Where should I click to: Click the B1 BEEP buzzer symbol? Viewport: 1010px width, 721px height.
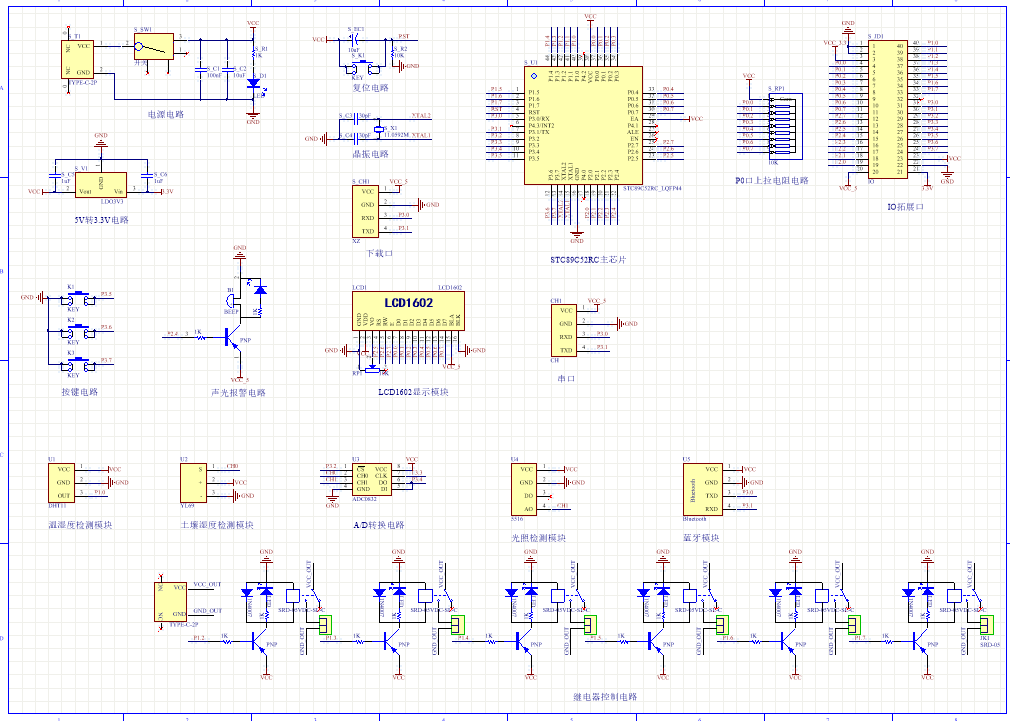tap(233, 299)
